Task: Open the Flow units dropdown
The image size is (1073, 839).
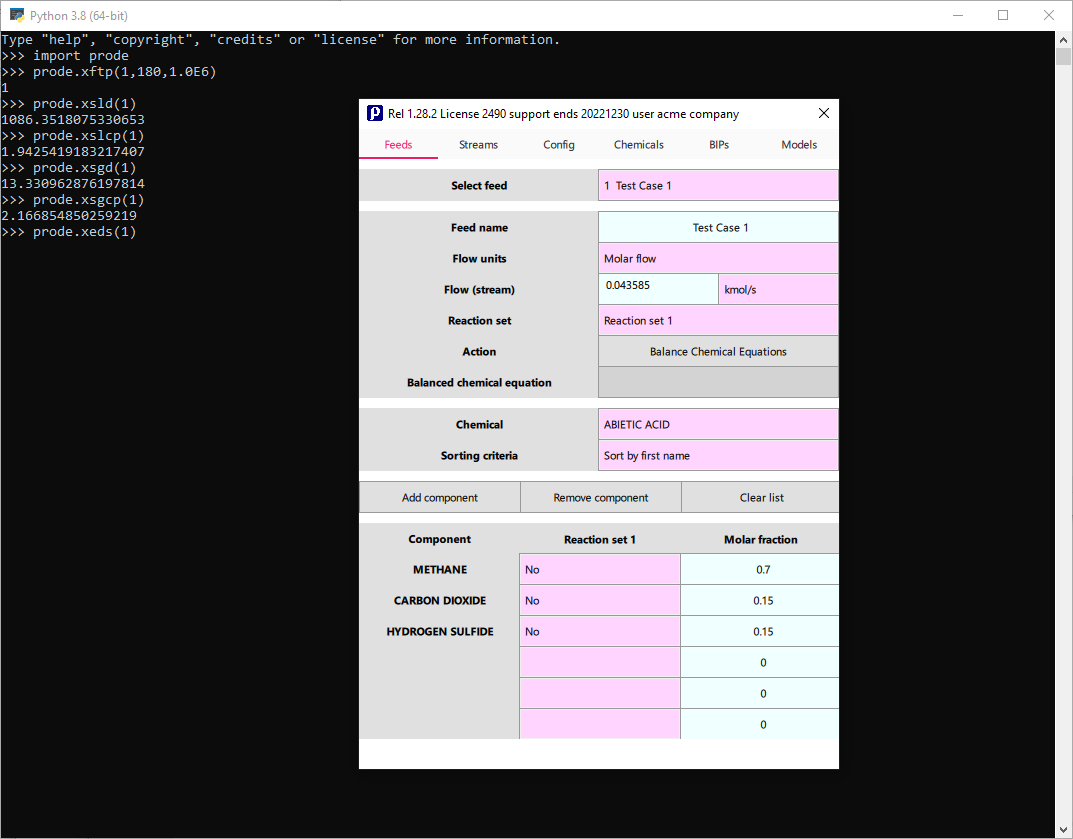Action: [x=718, y=259]
